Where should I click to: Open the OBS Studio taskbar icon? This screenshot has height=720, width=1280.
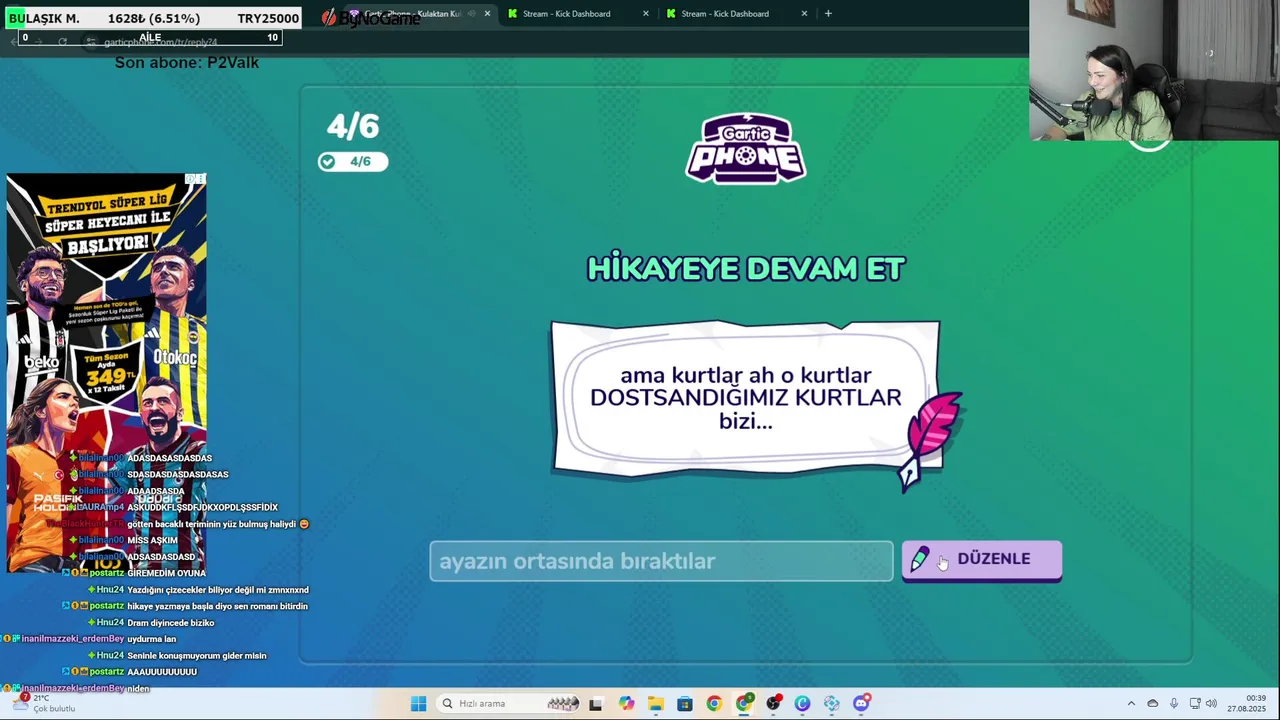[773, 704]
